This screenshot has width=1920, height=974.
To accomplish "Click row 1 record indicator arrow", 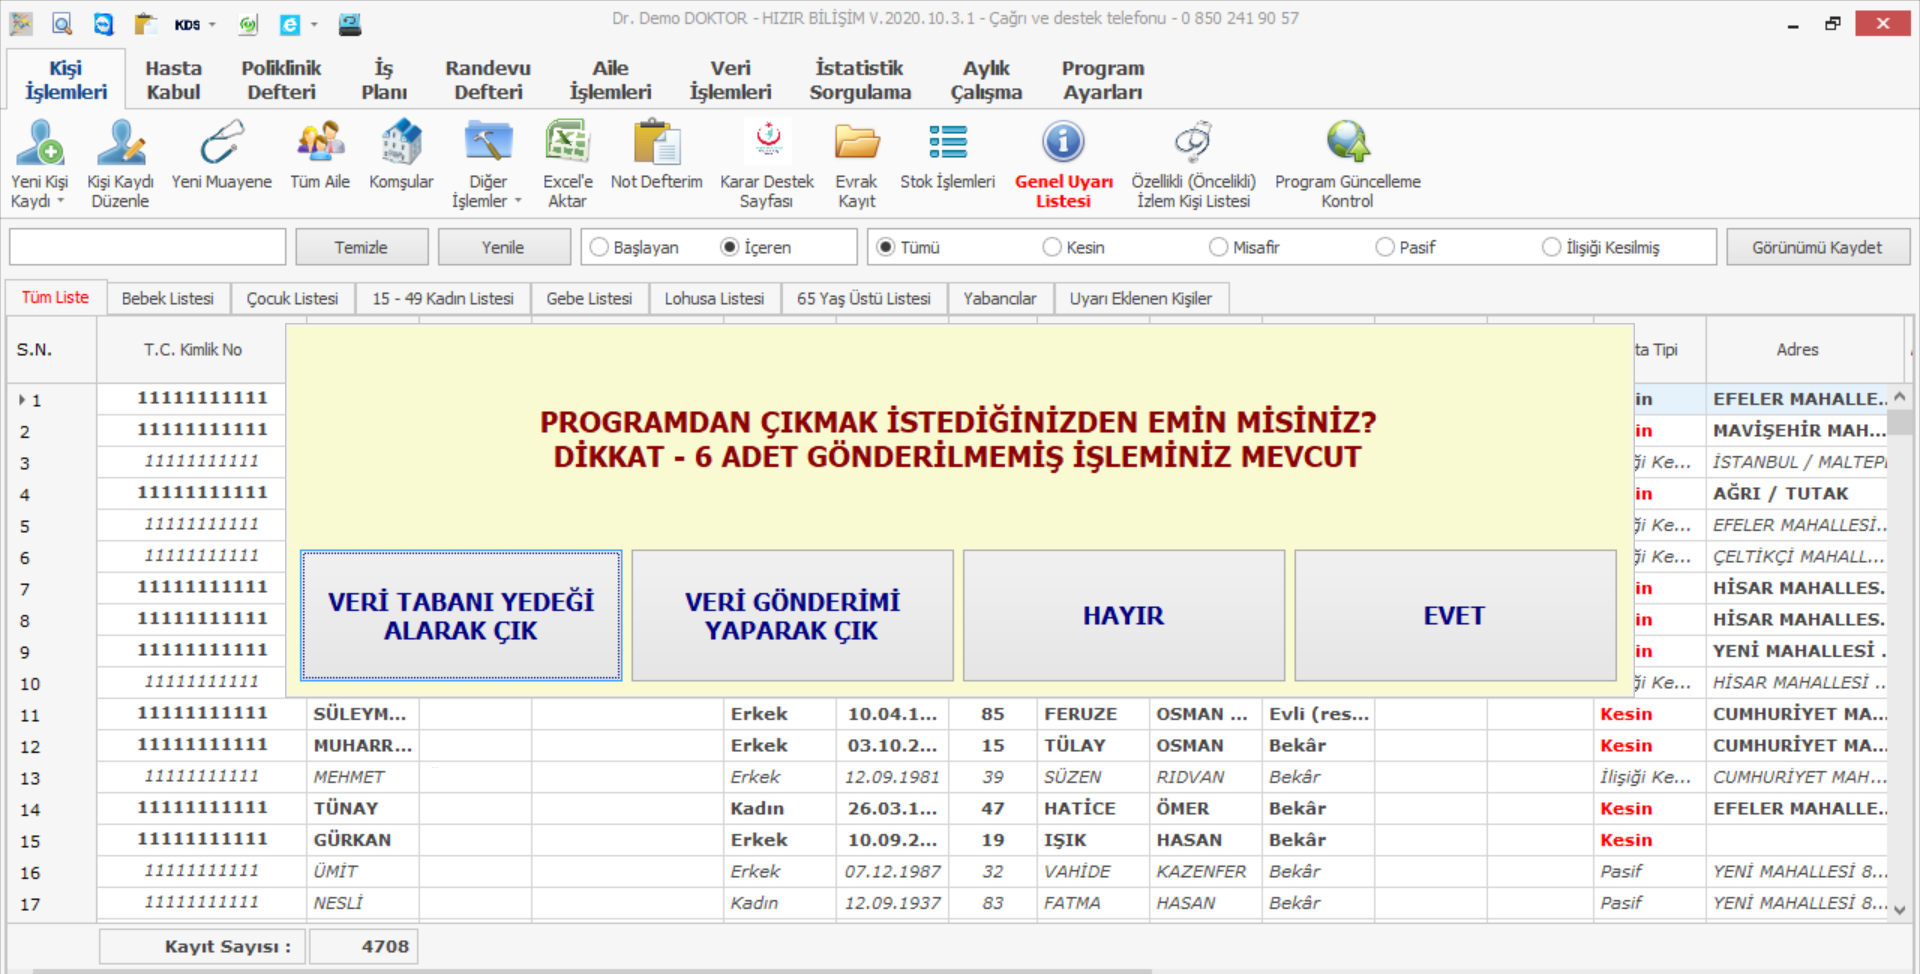I will (x=22, y=400).
